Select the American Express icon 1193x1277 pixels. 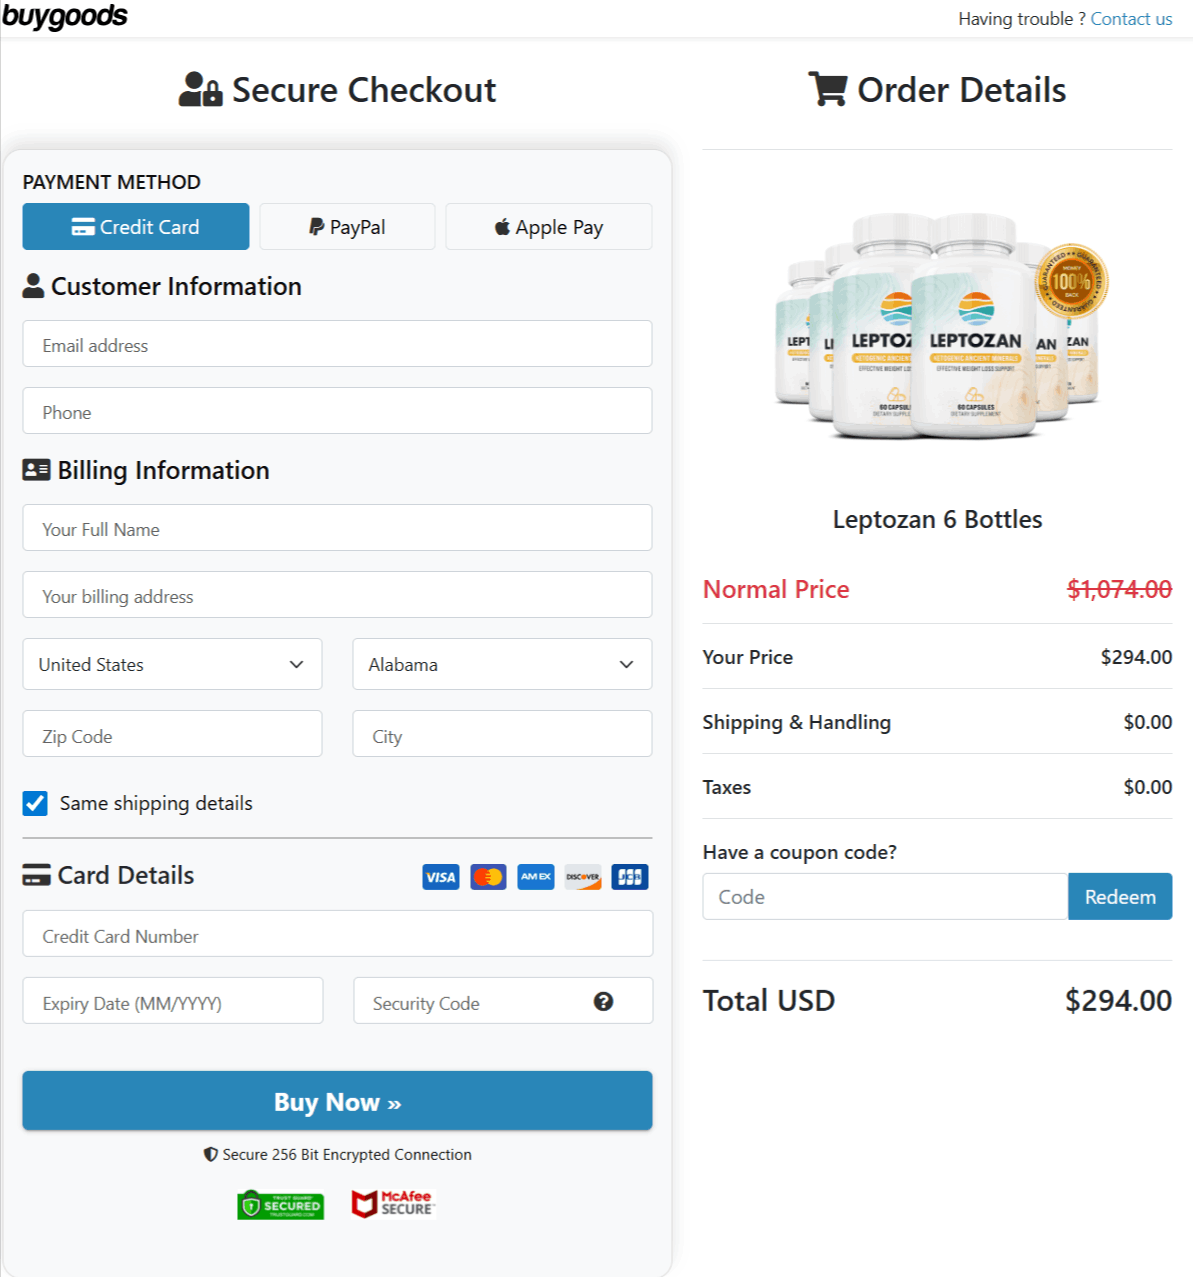[535, 877]
